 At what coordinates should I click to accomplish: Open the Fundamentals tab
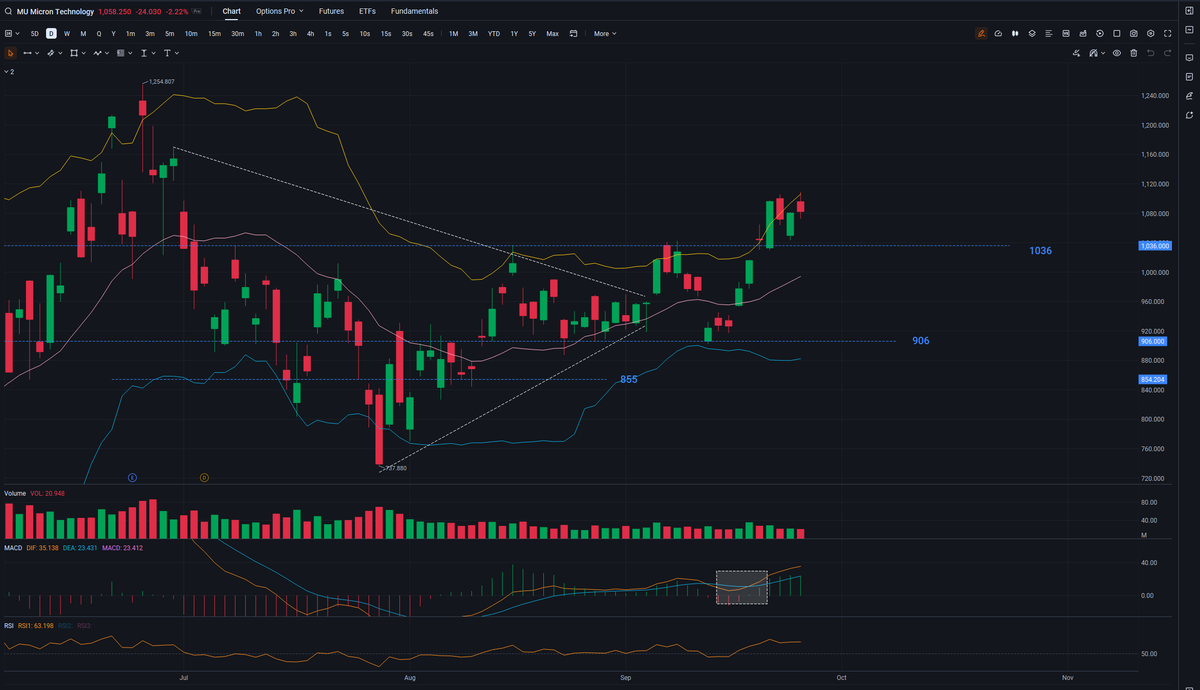414,11
